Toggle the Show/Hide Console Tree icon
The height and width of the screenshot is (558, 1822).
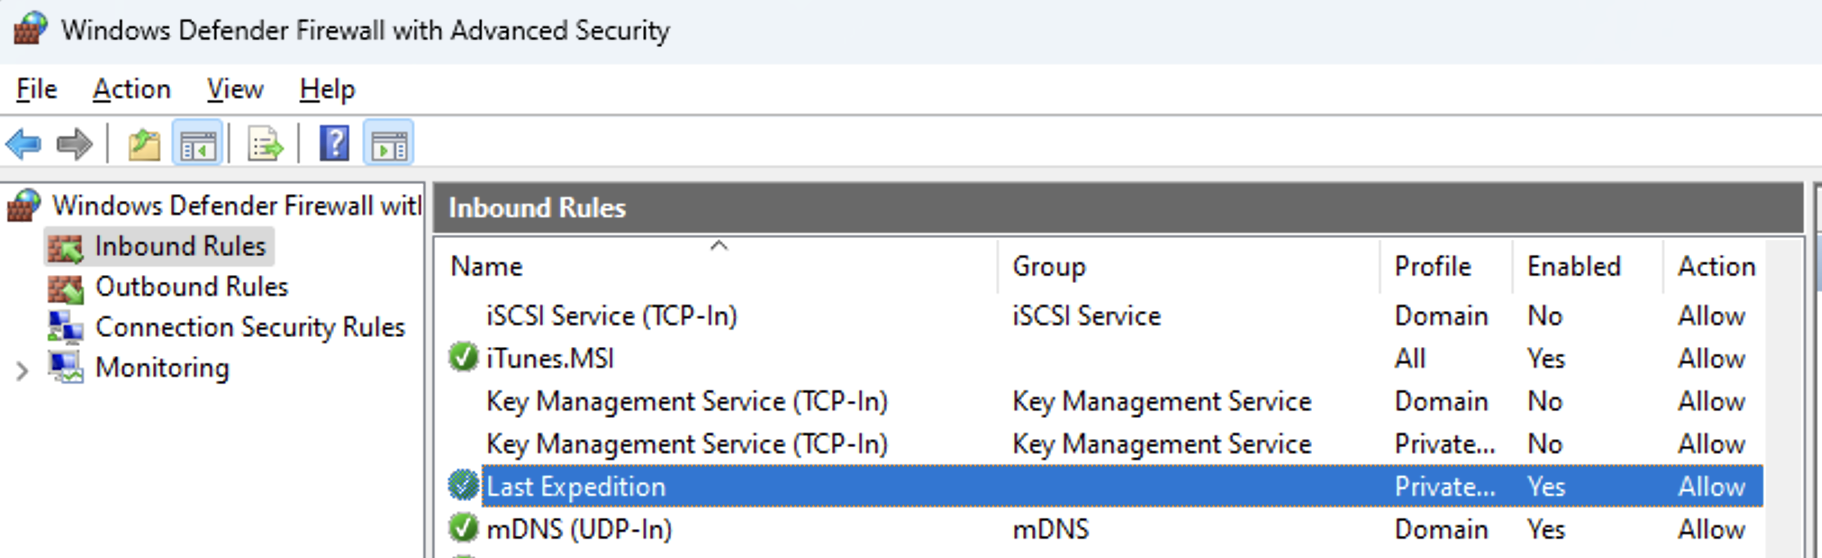coord(197,145)
